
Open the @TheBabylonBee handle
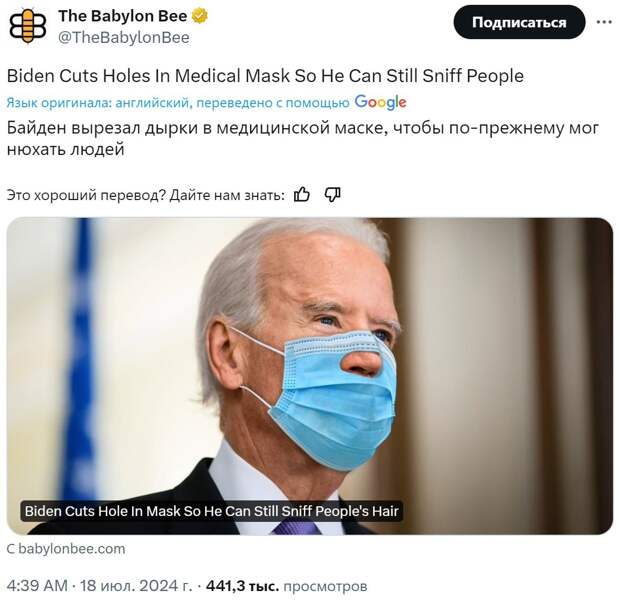point(124,38)
